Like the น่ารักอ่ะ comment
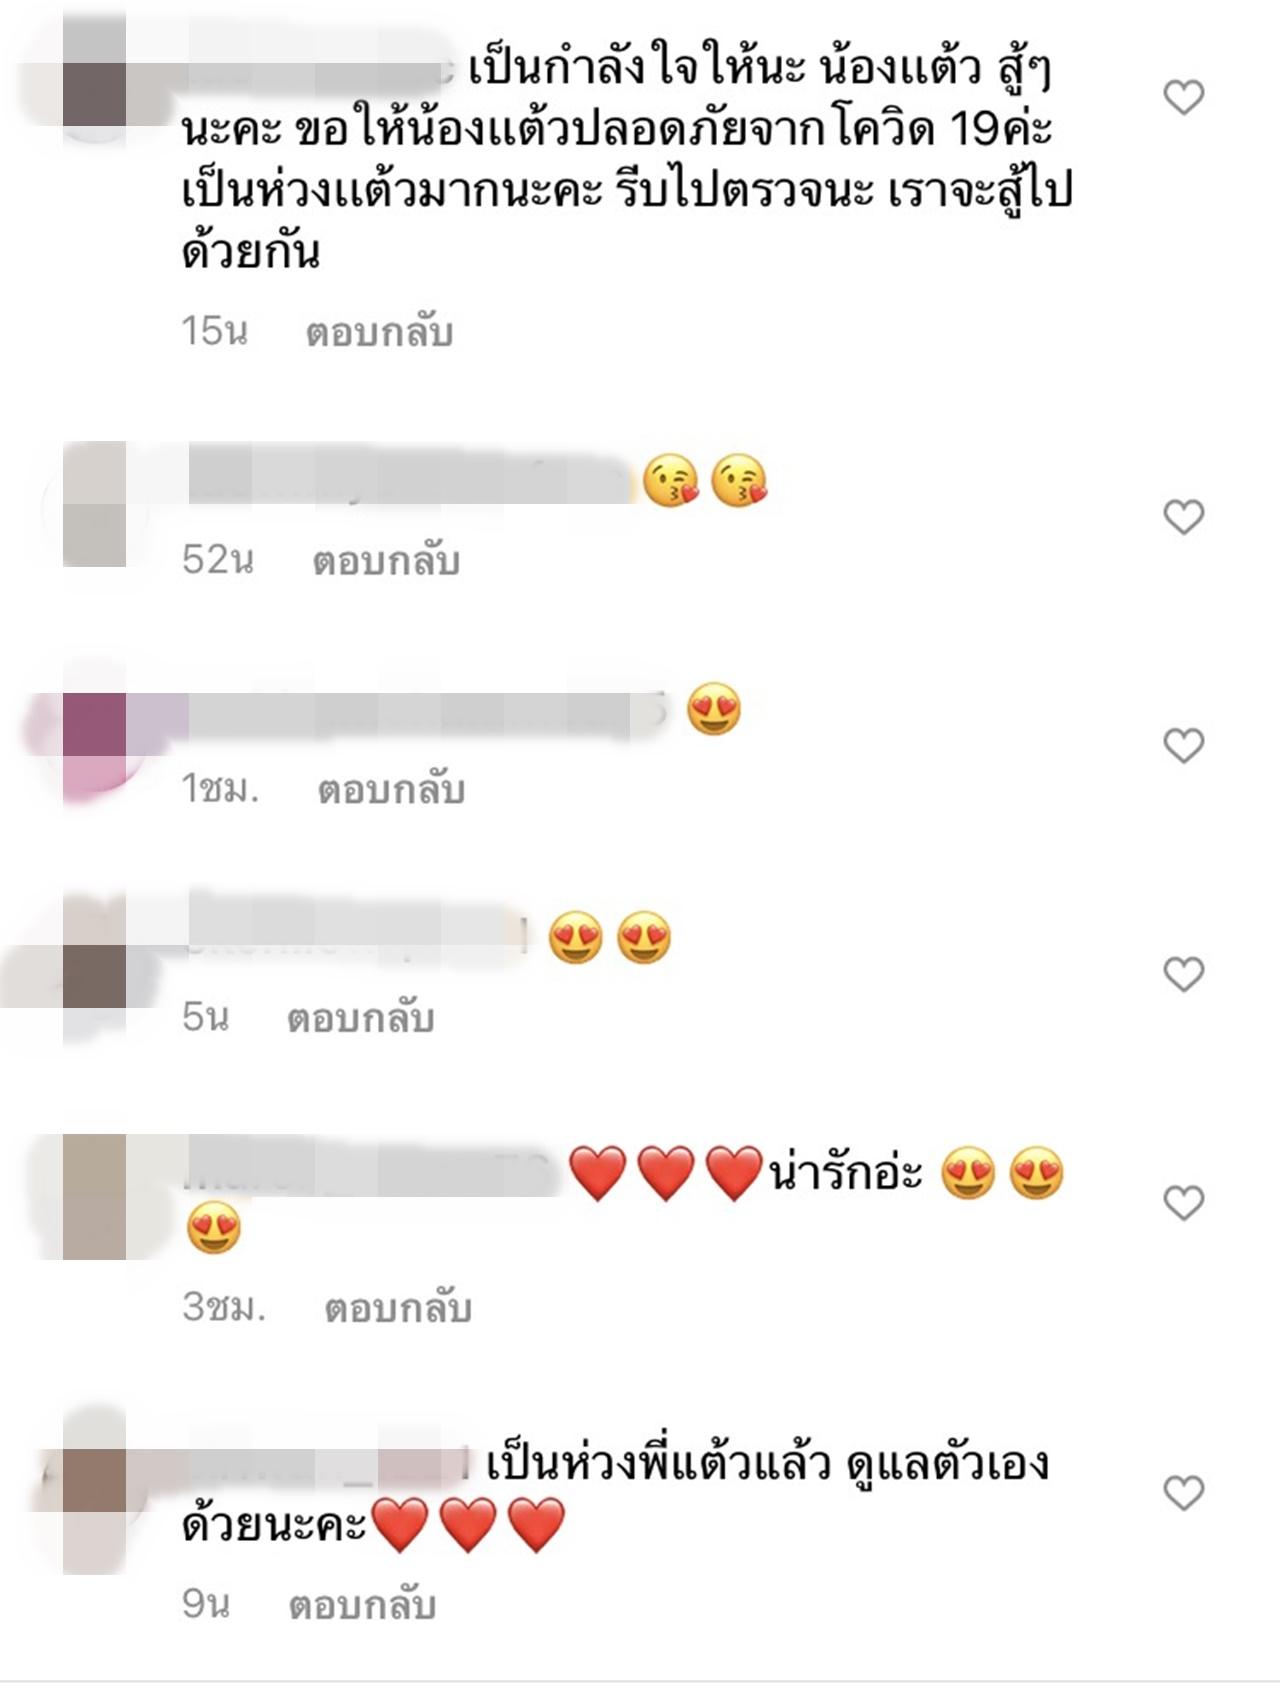The width and height of the screenshot is (1280, 1691). pyautogui.click(x=1184, y=1203)
